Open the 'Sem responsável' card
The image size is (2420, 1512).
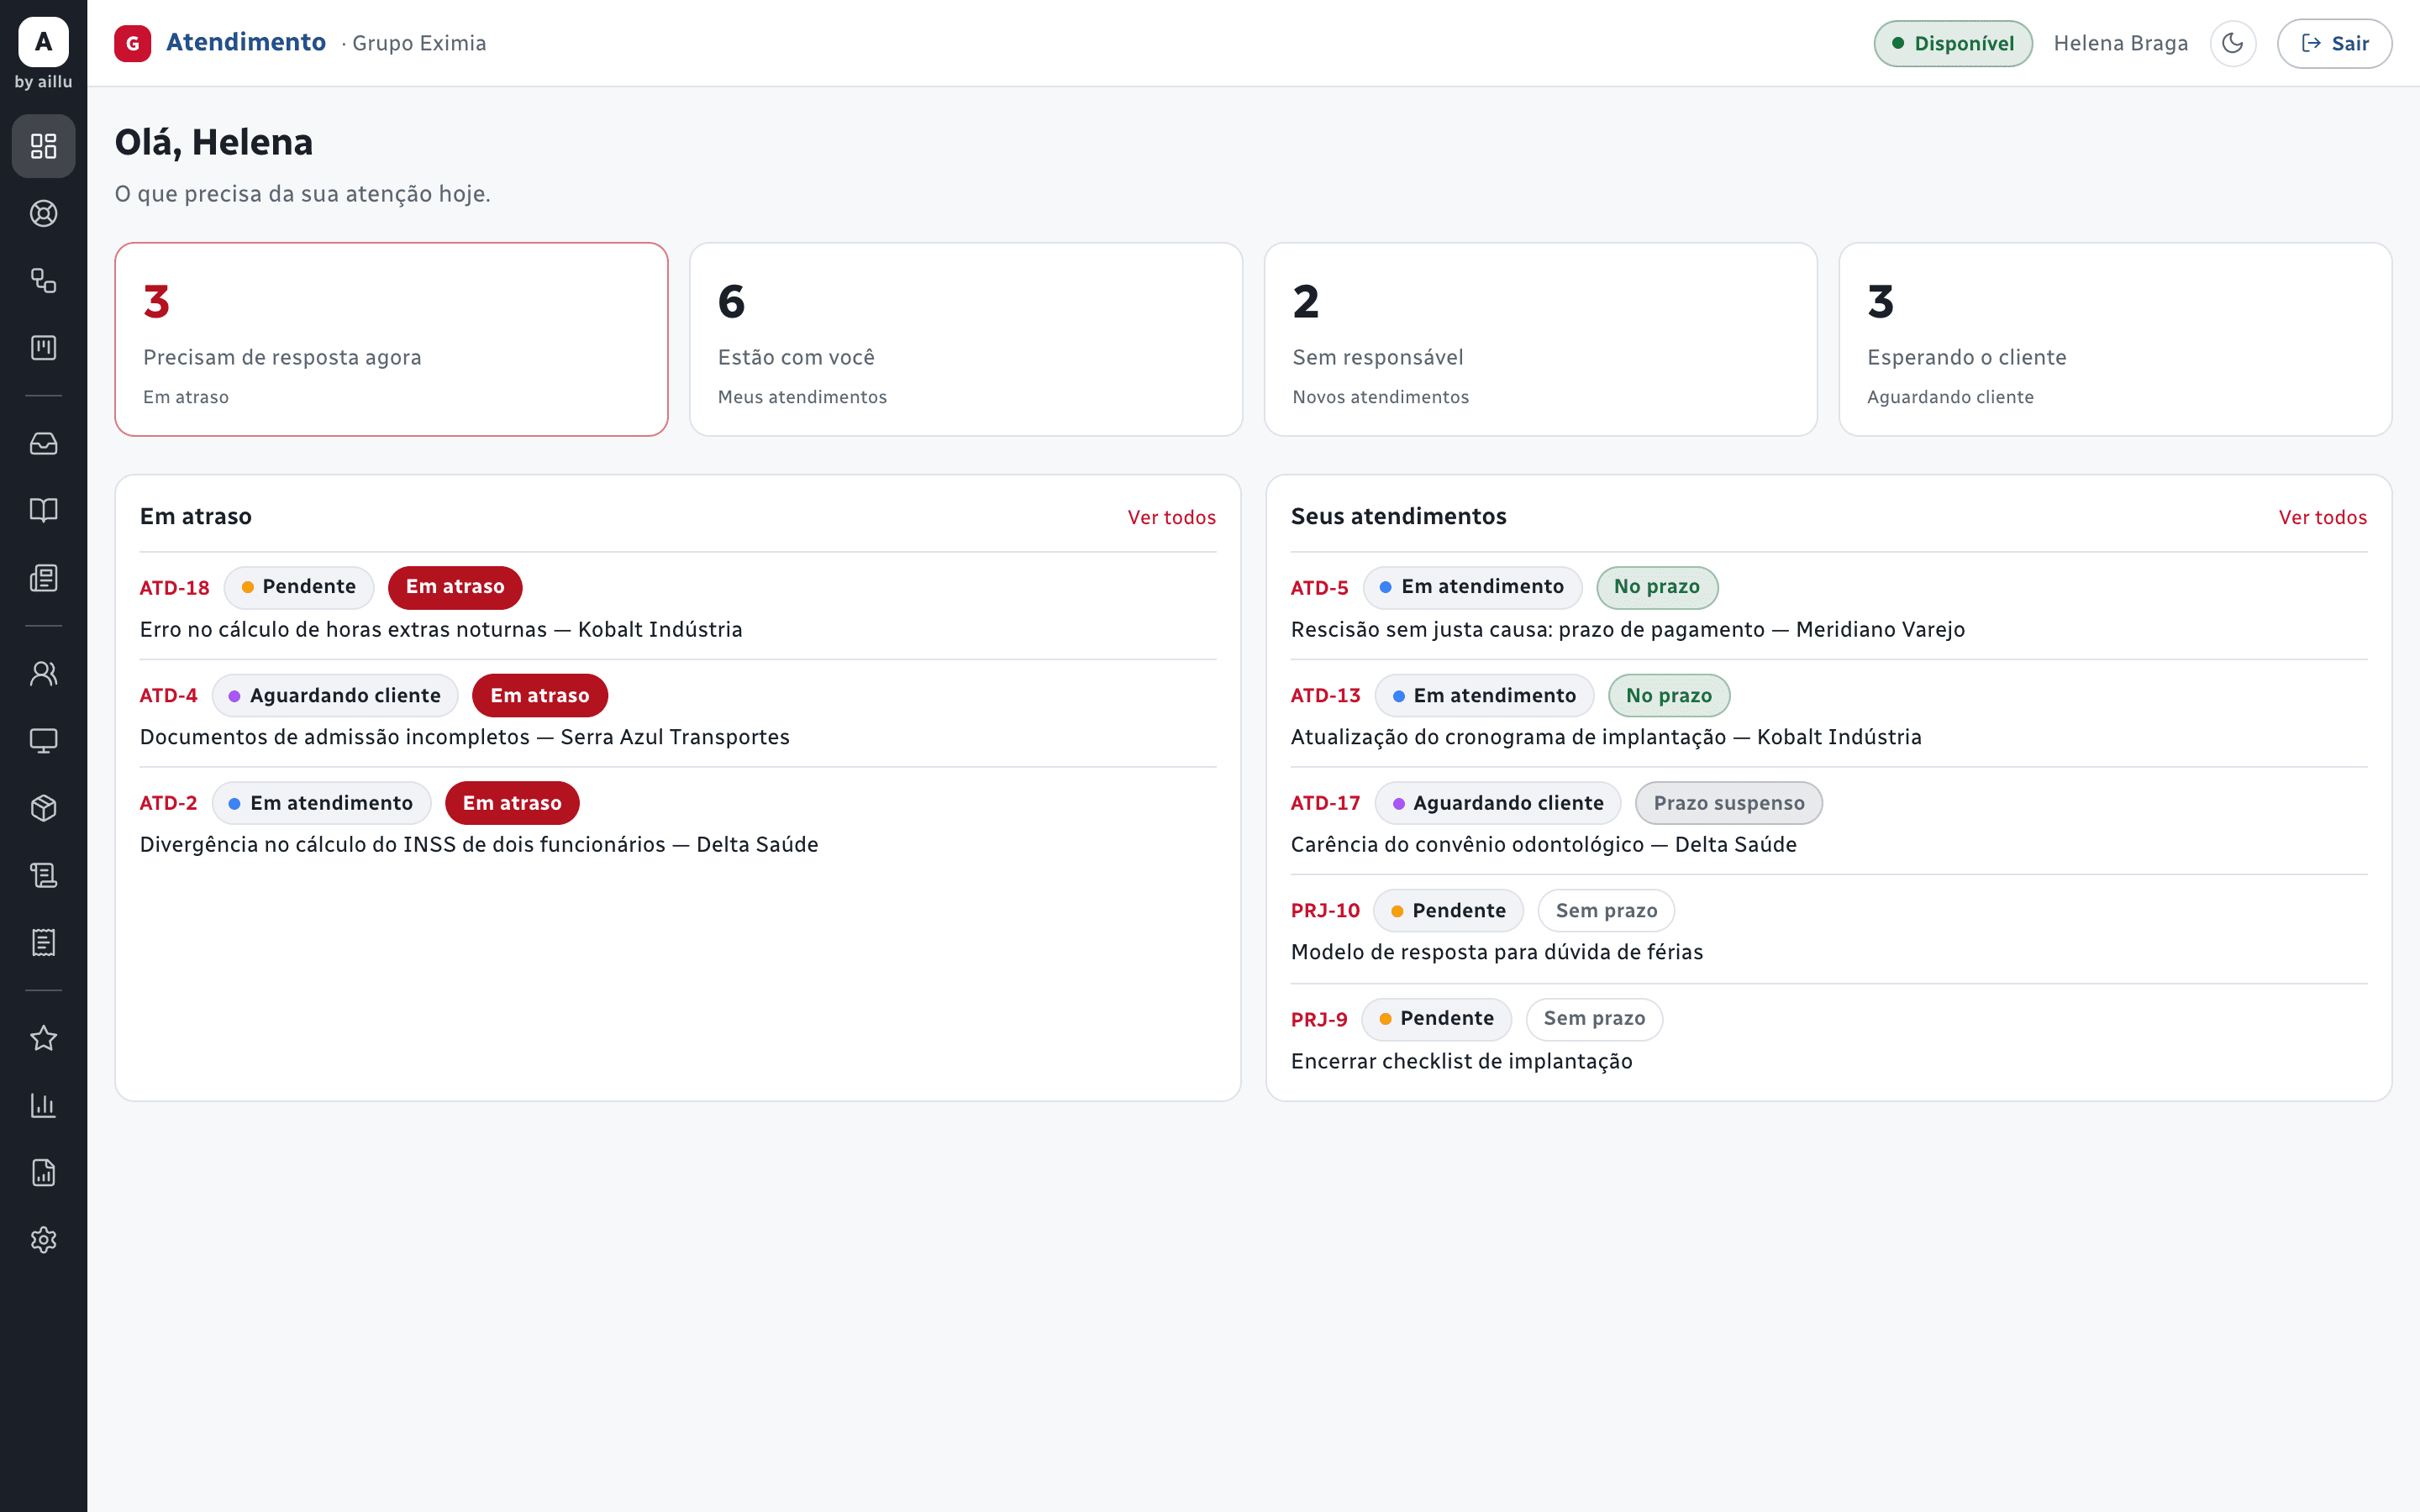point(1540,339)
